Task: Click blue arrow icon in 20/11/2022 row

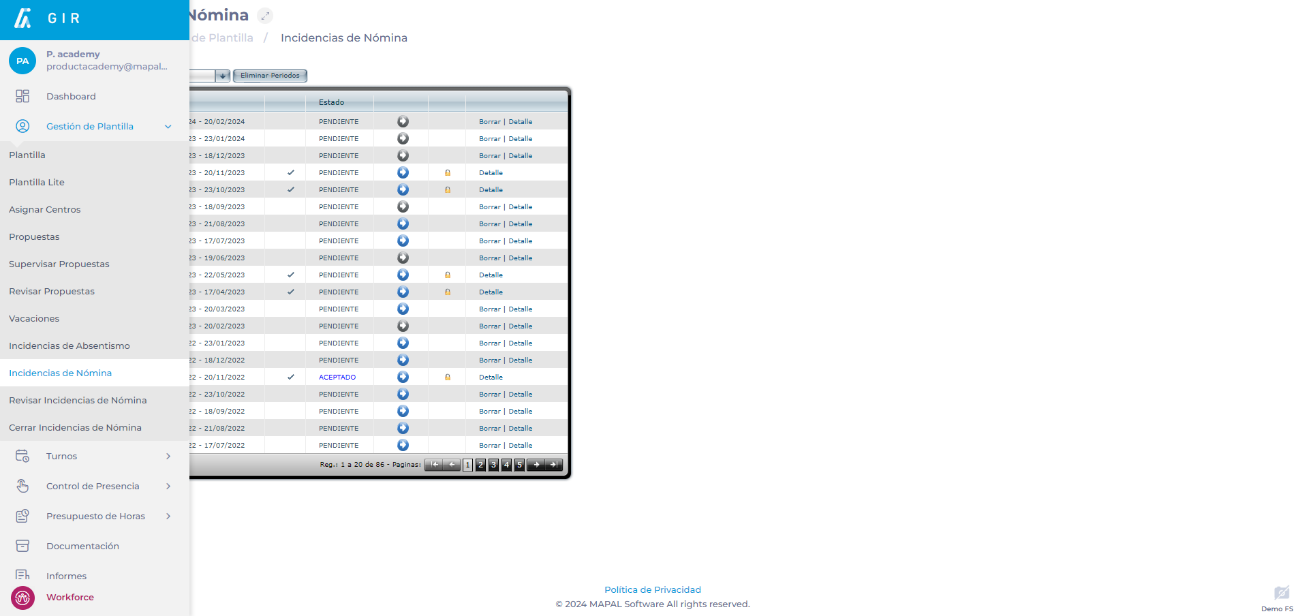Action: pos(403,377)
